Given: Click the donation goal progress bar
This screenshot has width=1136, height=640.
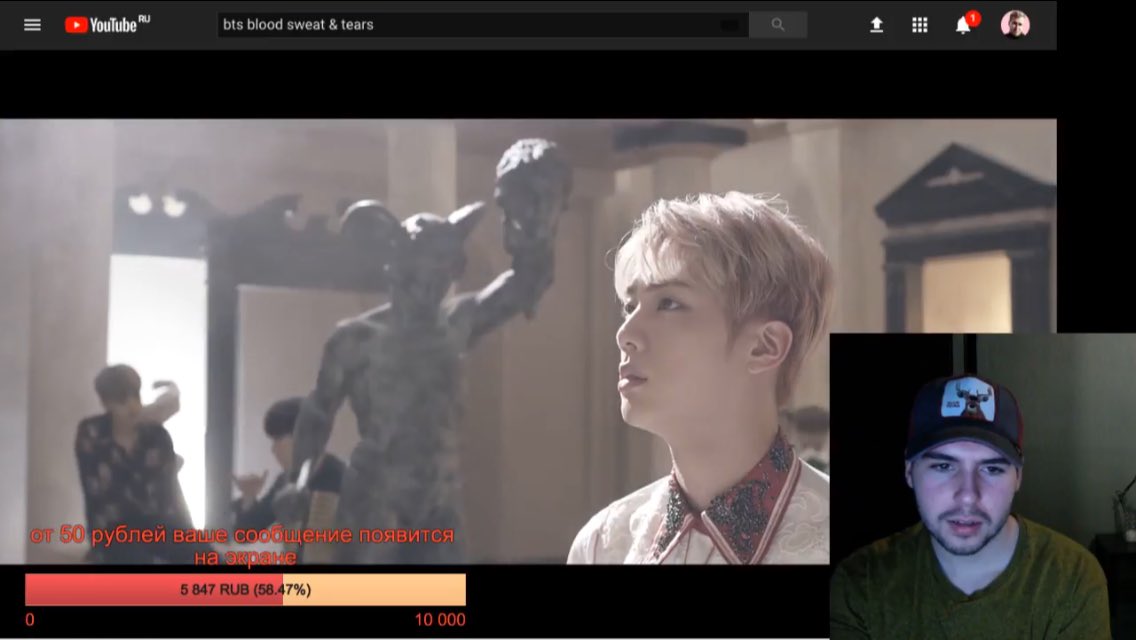Looking at the screenshot, I should 246,589.
